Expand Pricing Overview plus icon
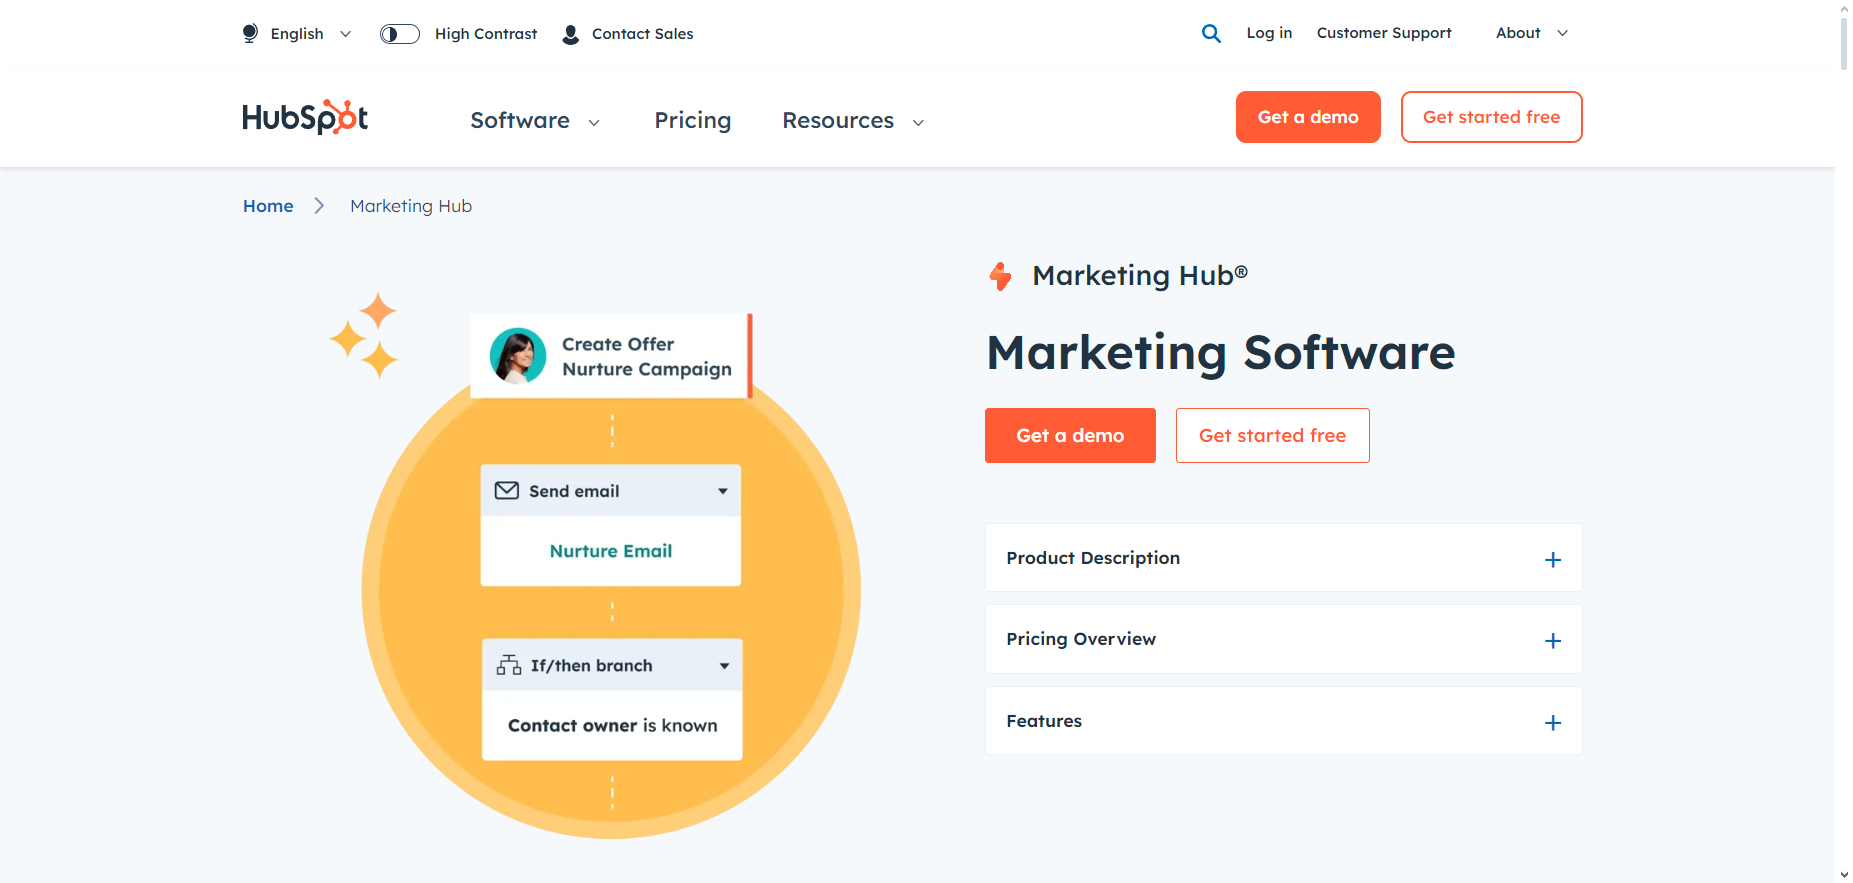 pyautogui.click(x=1553, y=641)
